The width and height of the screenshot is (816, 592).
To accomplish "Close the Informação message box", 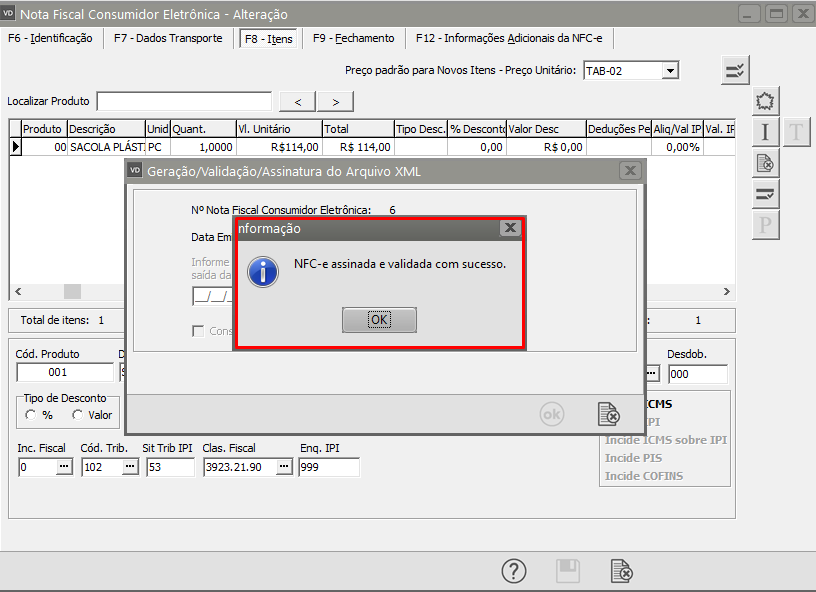I will (510, 228).
